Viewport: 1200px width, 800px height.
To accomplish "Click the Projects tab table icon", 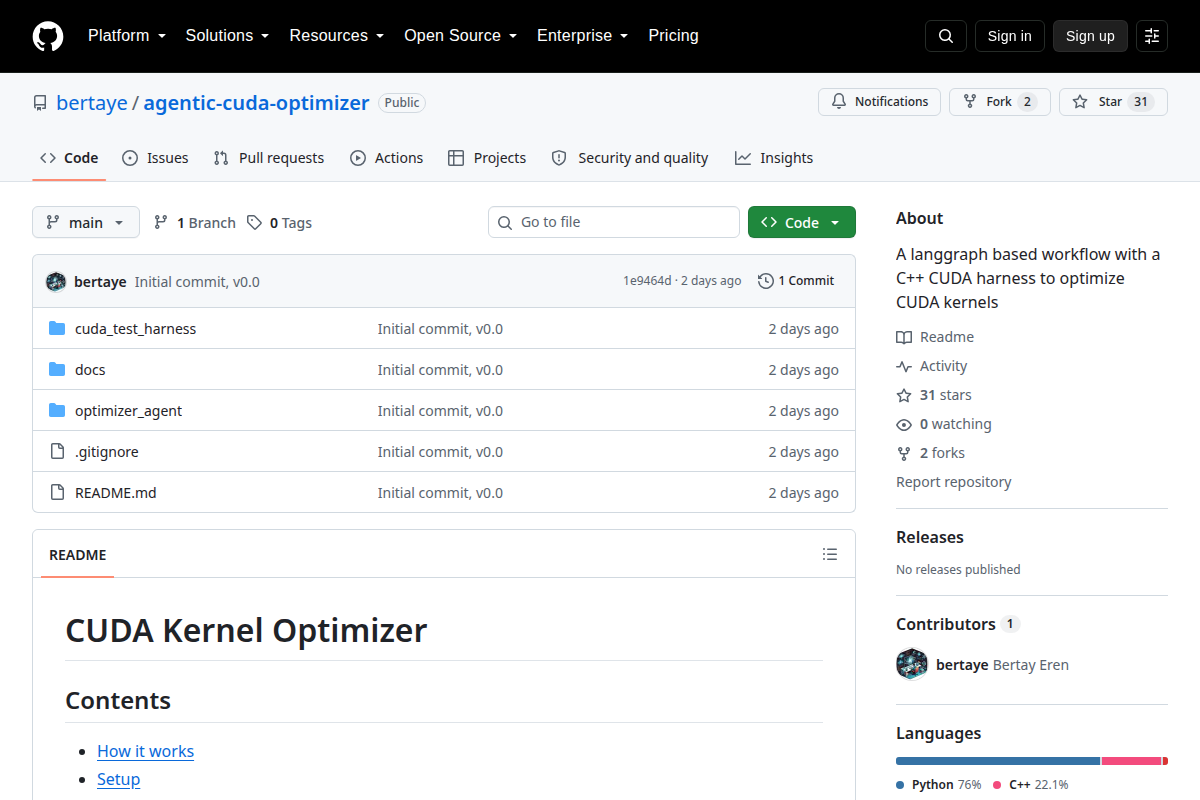I will coord(456,158).
